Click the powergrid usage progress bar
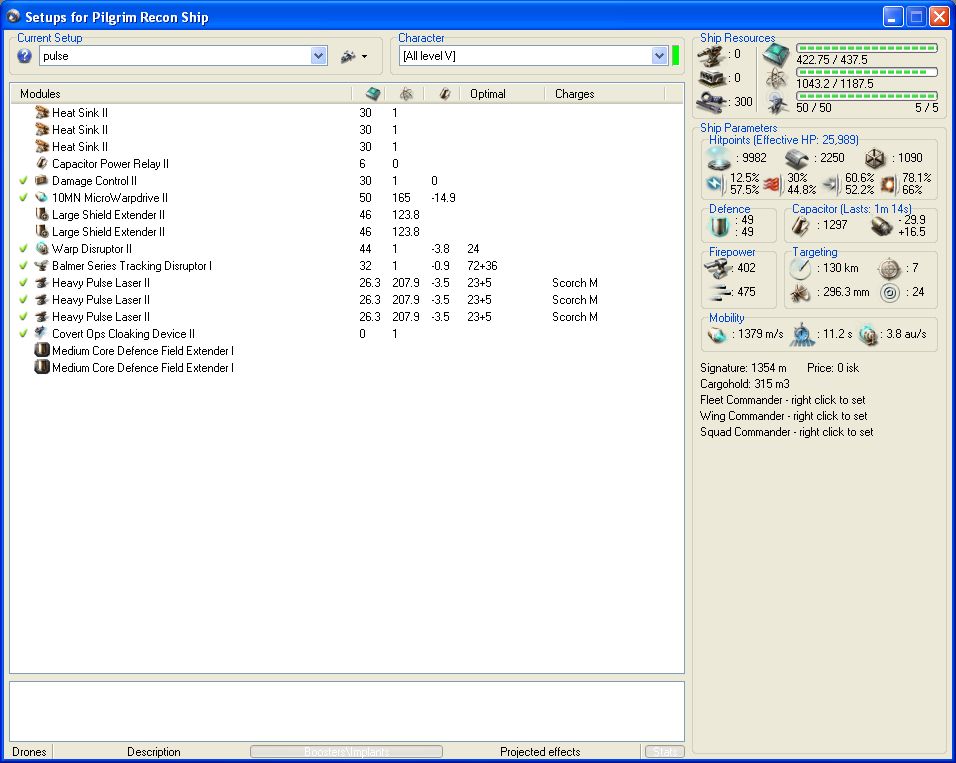Screen dimensions: 956x763 (866, 72)
